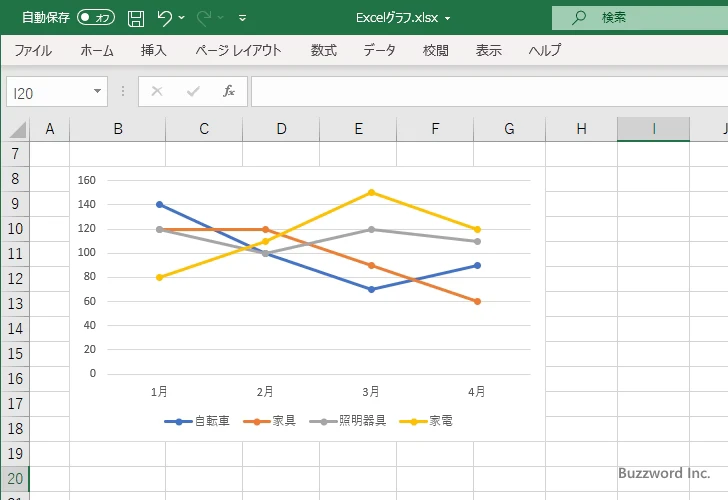Toggle the AutoSave switch
Image resolution: width=728 pixels, height=500 pixels.
coord(96,18)
